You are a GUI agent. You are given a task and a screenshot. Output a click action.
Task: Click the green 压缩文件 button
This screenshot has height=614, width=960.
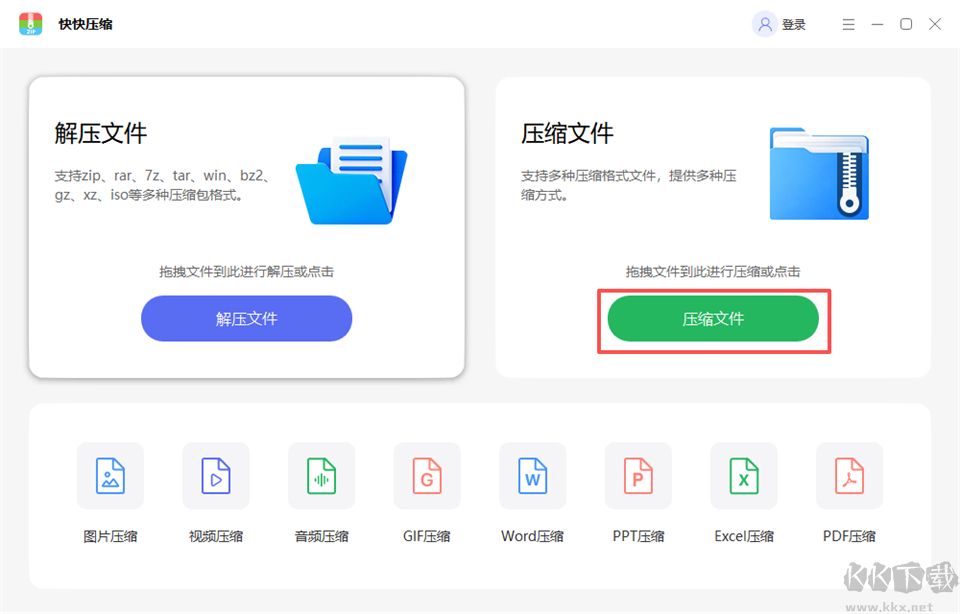(x=713, y=318)
